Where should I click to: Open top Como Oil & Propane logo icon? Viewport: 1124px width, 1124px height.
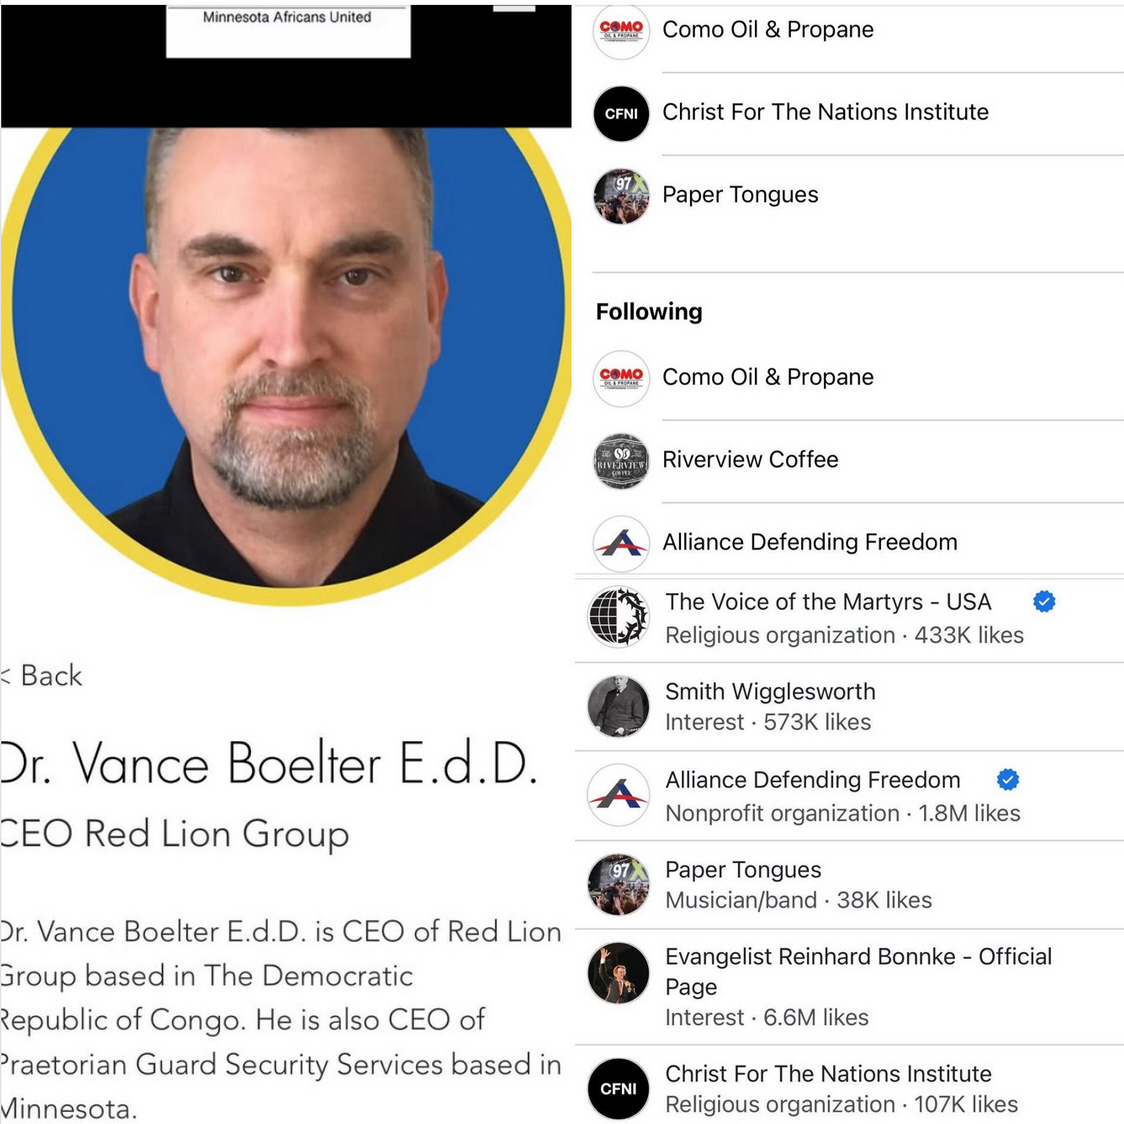tap(621, 30)
